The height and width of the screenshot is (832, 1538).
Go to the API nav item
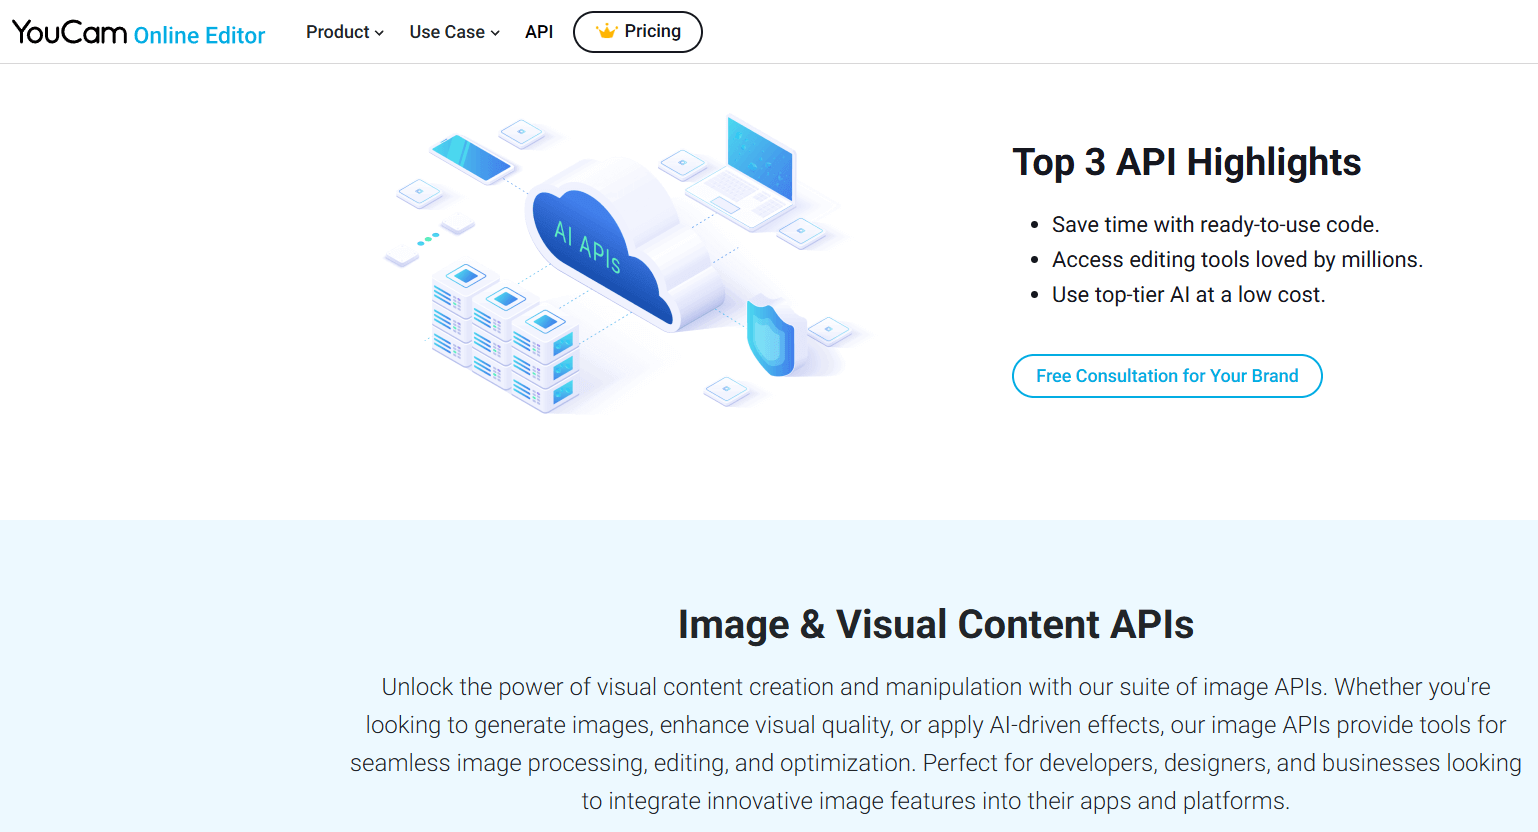click(539, 32)
